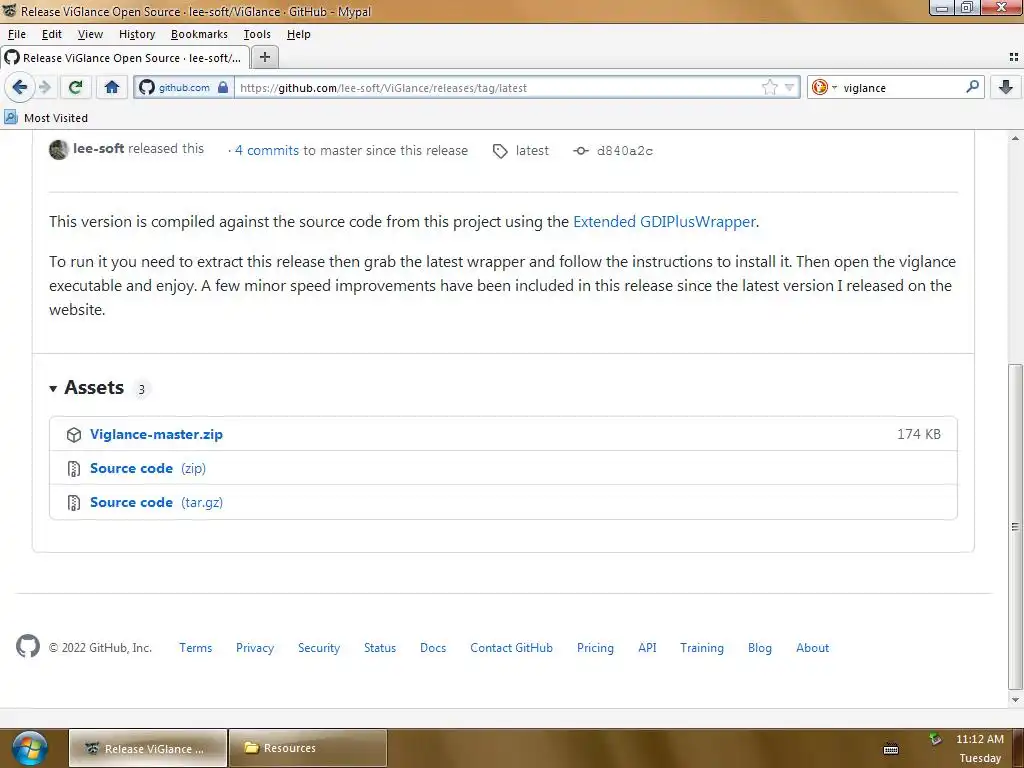Open the Docs footer link
Screen dimensions: 1024x768
point(433,648)
